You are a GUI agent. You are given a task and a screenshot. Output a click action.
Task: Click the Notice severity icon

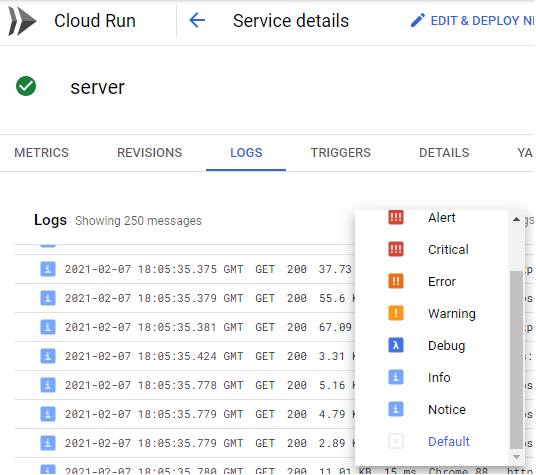pos(396,409)
